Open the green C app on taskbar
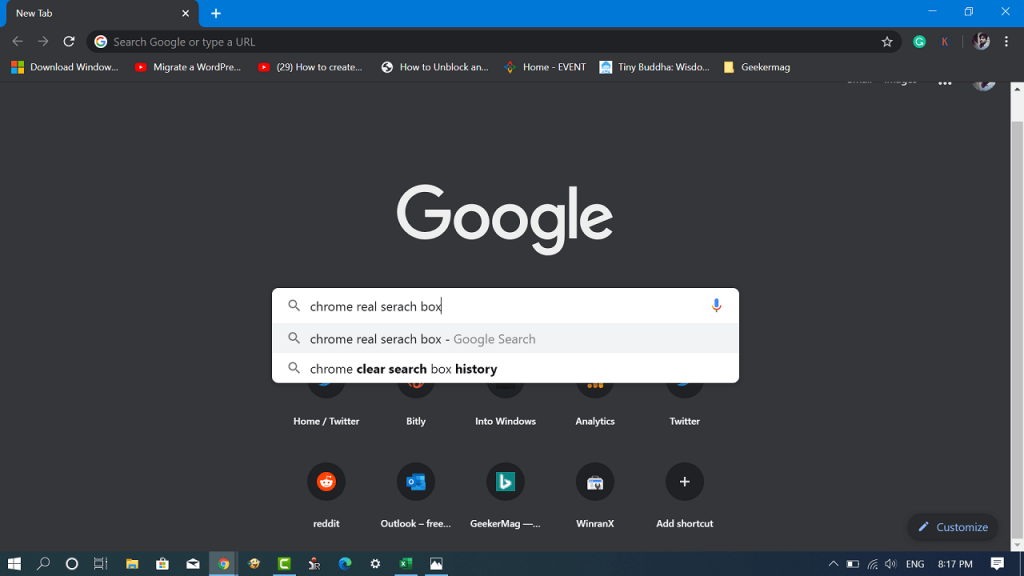The image size is (1024, 576). (x=284, y=564)
